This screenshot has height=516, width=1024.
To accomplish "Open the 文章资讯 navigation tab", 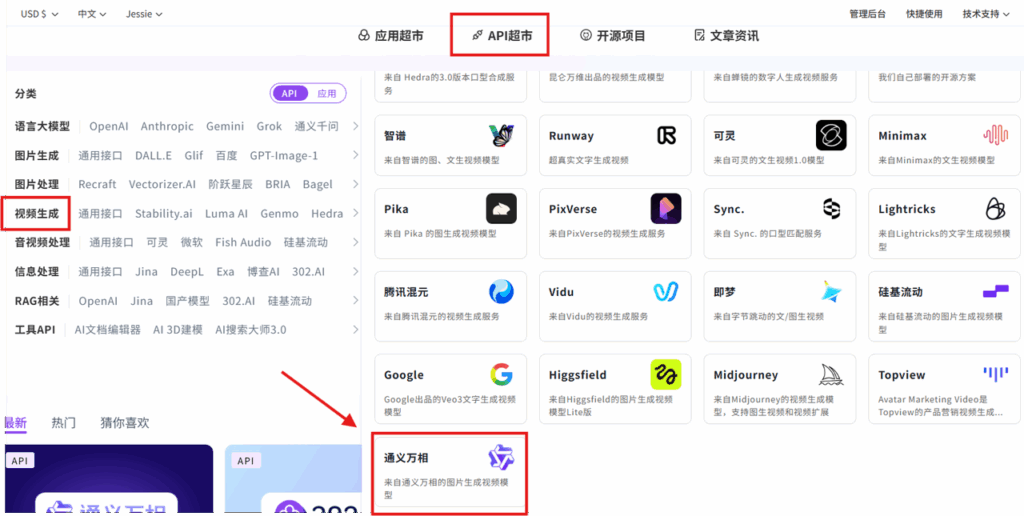I will click(x=726, y=36).
